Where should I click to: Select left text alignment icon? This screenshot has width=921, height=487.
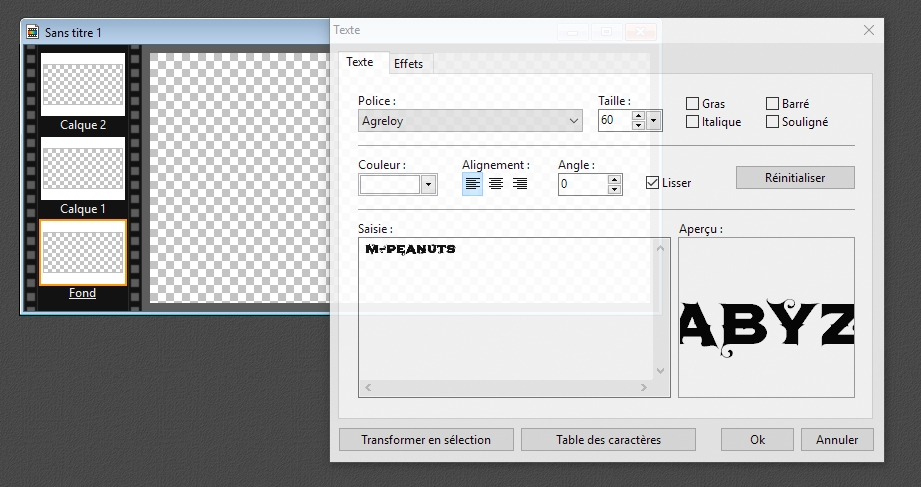coord(472,184)
